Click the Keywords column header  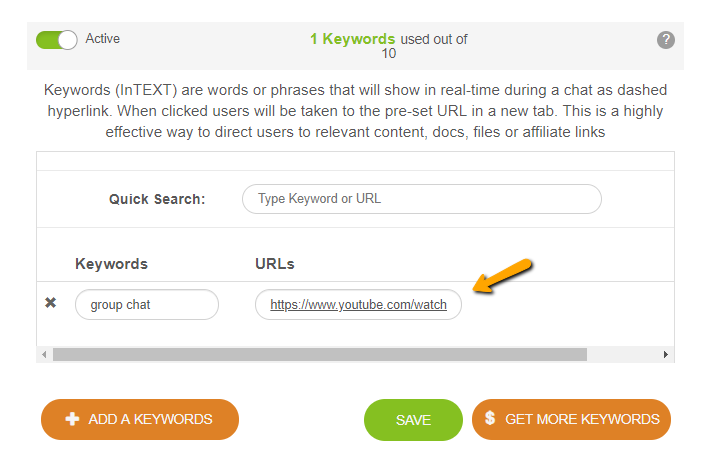click(111, 264)
